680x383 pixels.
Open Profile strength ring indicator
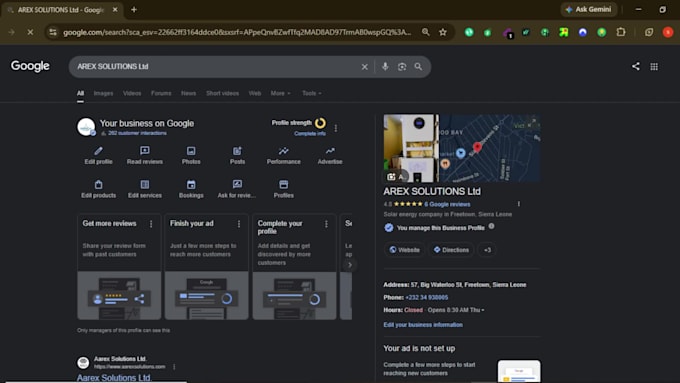click(x=320, y=123)
